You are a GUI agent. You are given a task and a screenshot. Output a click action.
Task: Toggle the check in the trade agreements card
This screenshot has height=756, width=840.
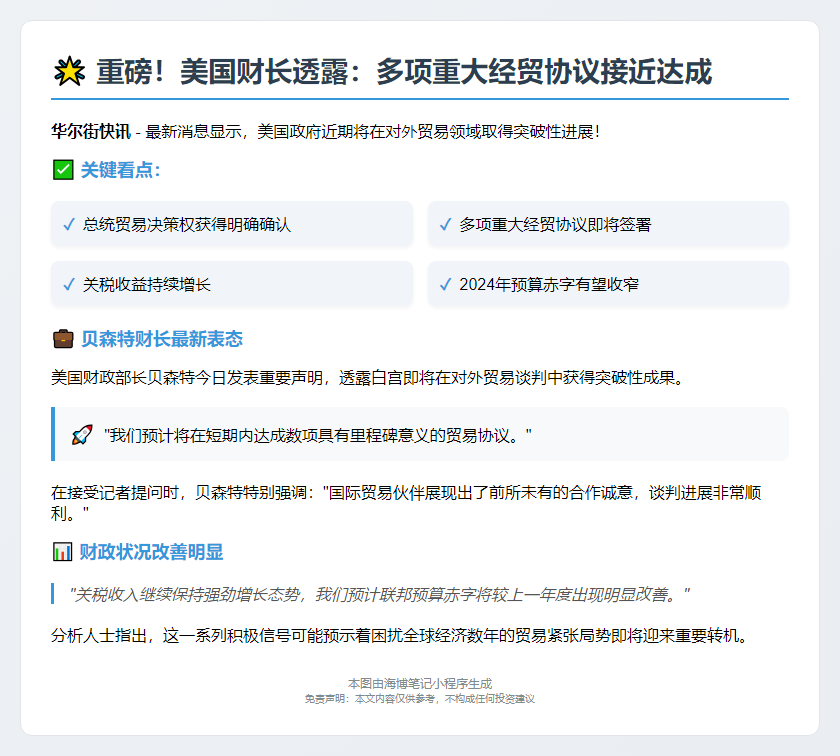(443, 224)
